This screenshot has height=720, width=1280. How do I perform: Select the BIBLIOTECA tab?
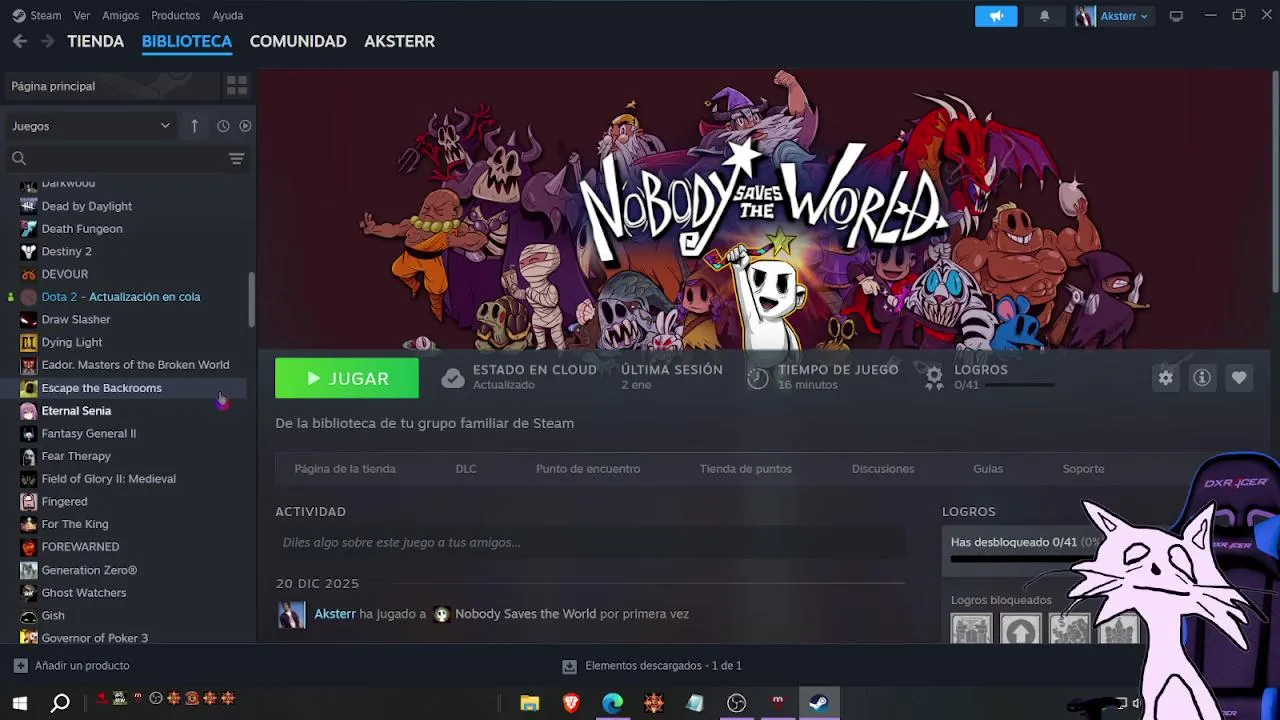[187, 41]
